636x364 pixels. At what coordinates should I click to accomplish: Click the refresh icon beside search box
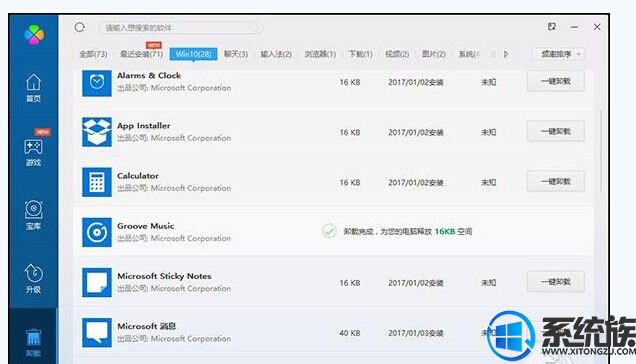click(80, 27)
